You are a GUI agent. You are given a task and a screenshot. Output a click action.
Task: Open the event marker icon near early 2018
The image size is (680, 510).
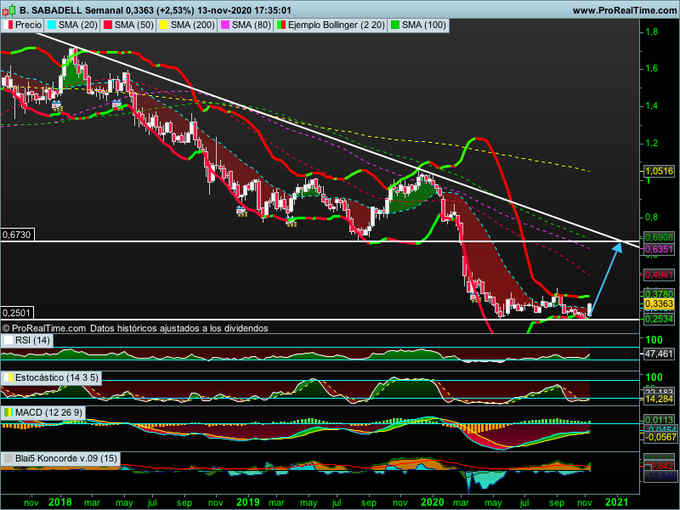pyautogui.click(x=56, y=105)
